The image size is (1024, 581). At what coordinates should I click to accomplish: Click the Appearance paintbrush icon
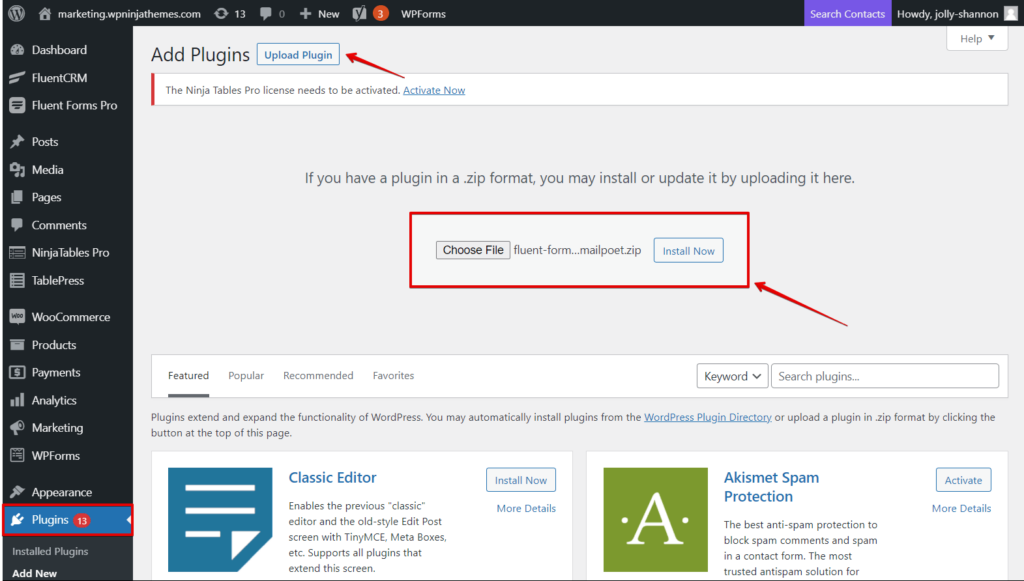18,492
